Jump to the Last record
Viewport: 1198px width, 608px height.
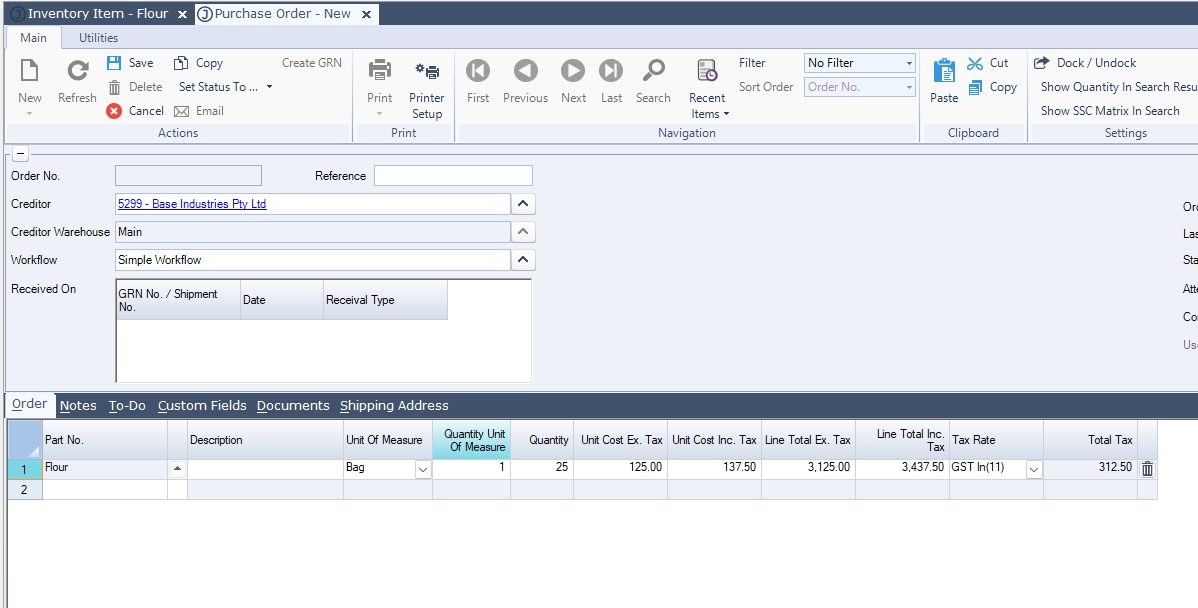[611, 71]
